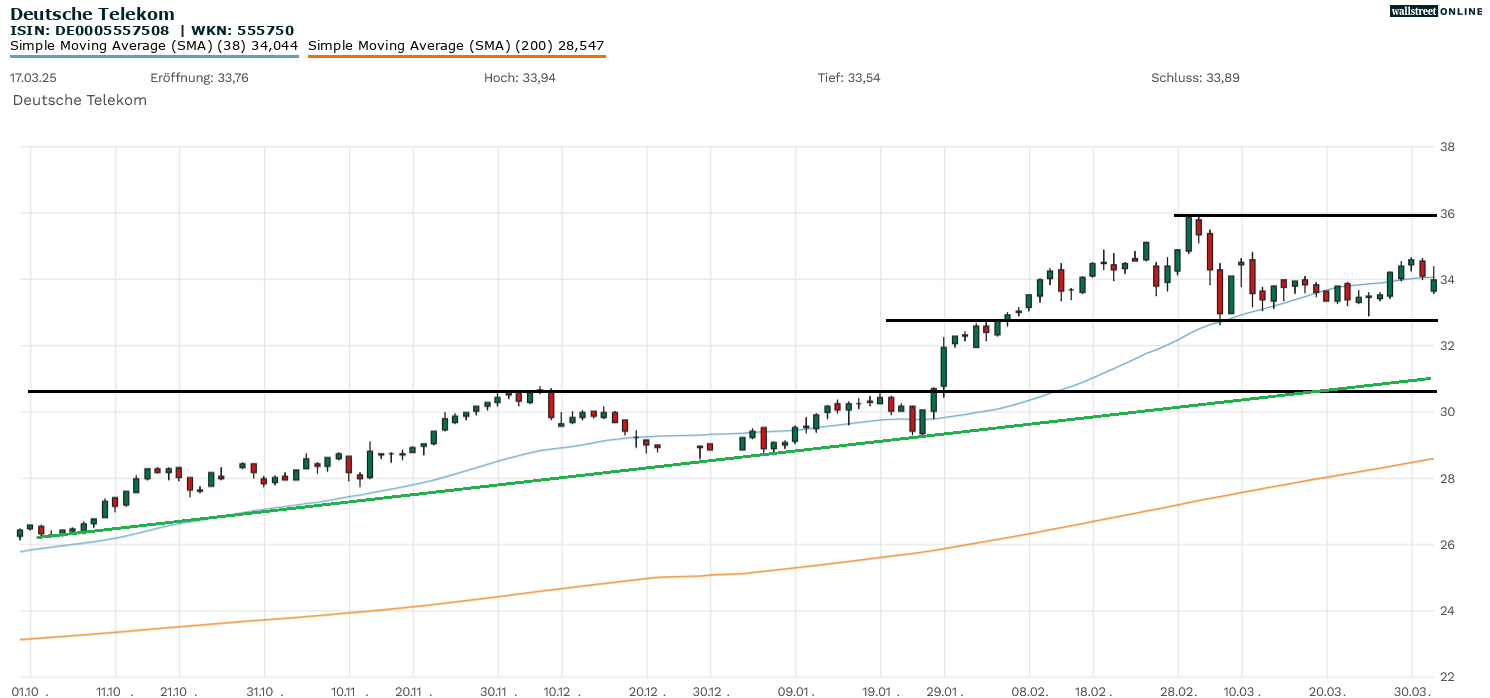The width and height of the screenshot is (1490, 698).
Task: Click the orange legend line under SMA (200)
Action: (x=456, y=56)
